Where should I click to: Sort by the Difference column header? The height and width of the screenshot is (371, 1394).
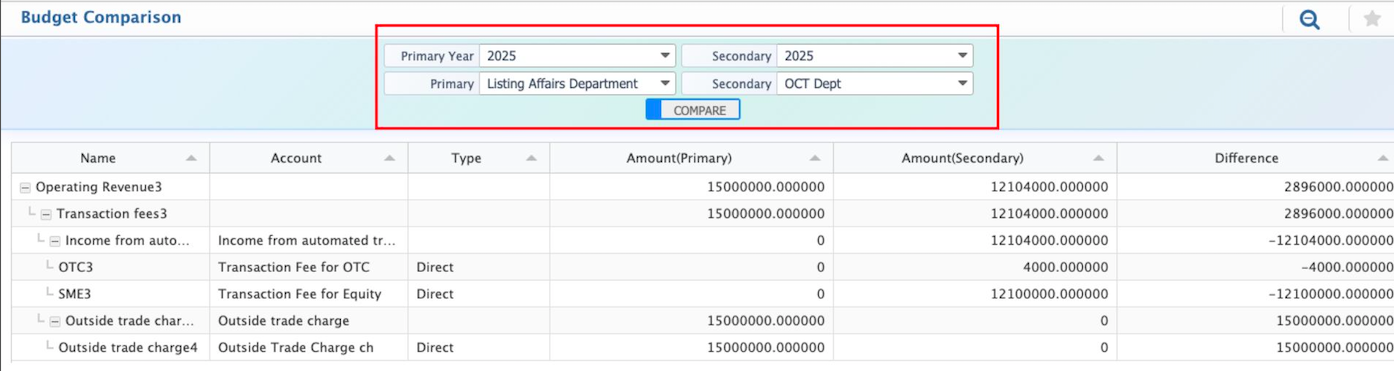point(1255,158)
